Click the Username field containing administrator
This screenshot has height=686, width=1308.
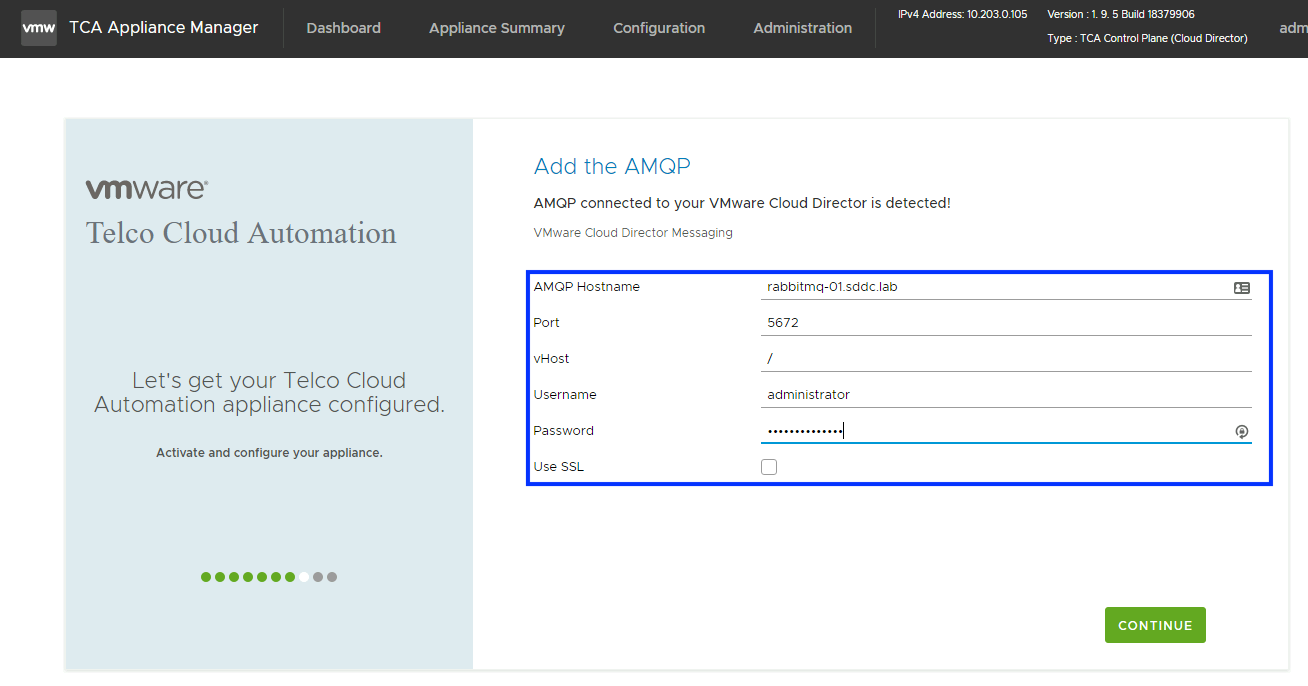(x=1005, y=395)
